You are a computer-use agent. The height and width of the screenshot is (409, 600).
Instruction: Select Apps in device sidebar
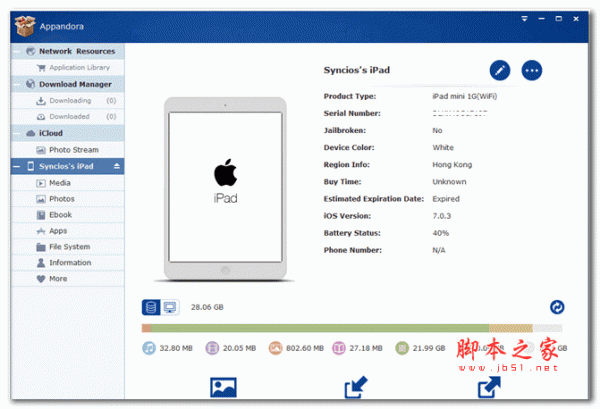[67, 231]
